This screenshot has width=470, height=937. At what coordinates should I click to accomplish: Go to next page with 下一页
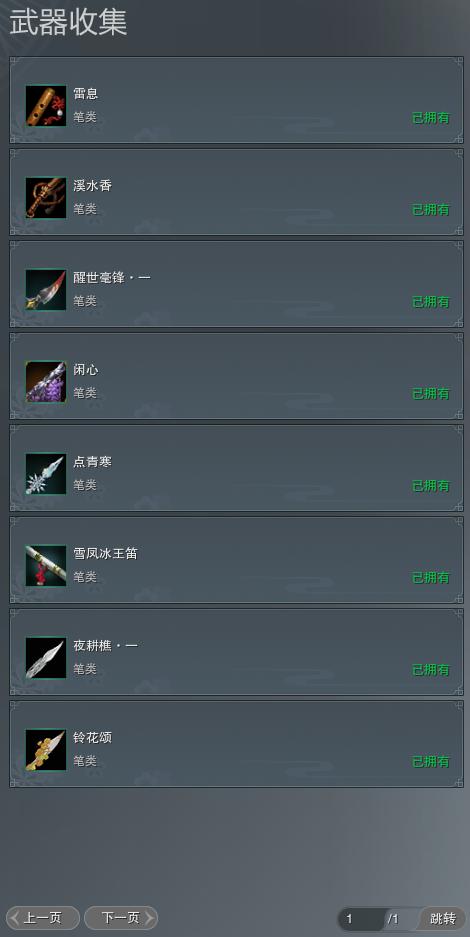pos(121,918)
